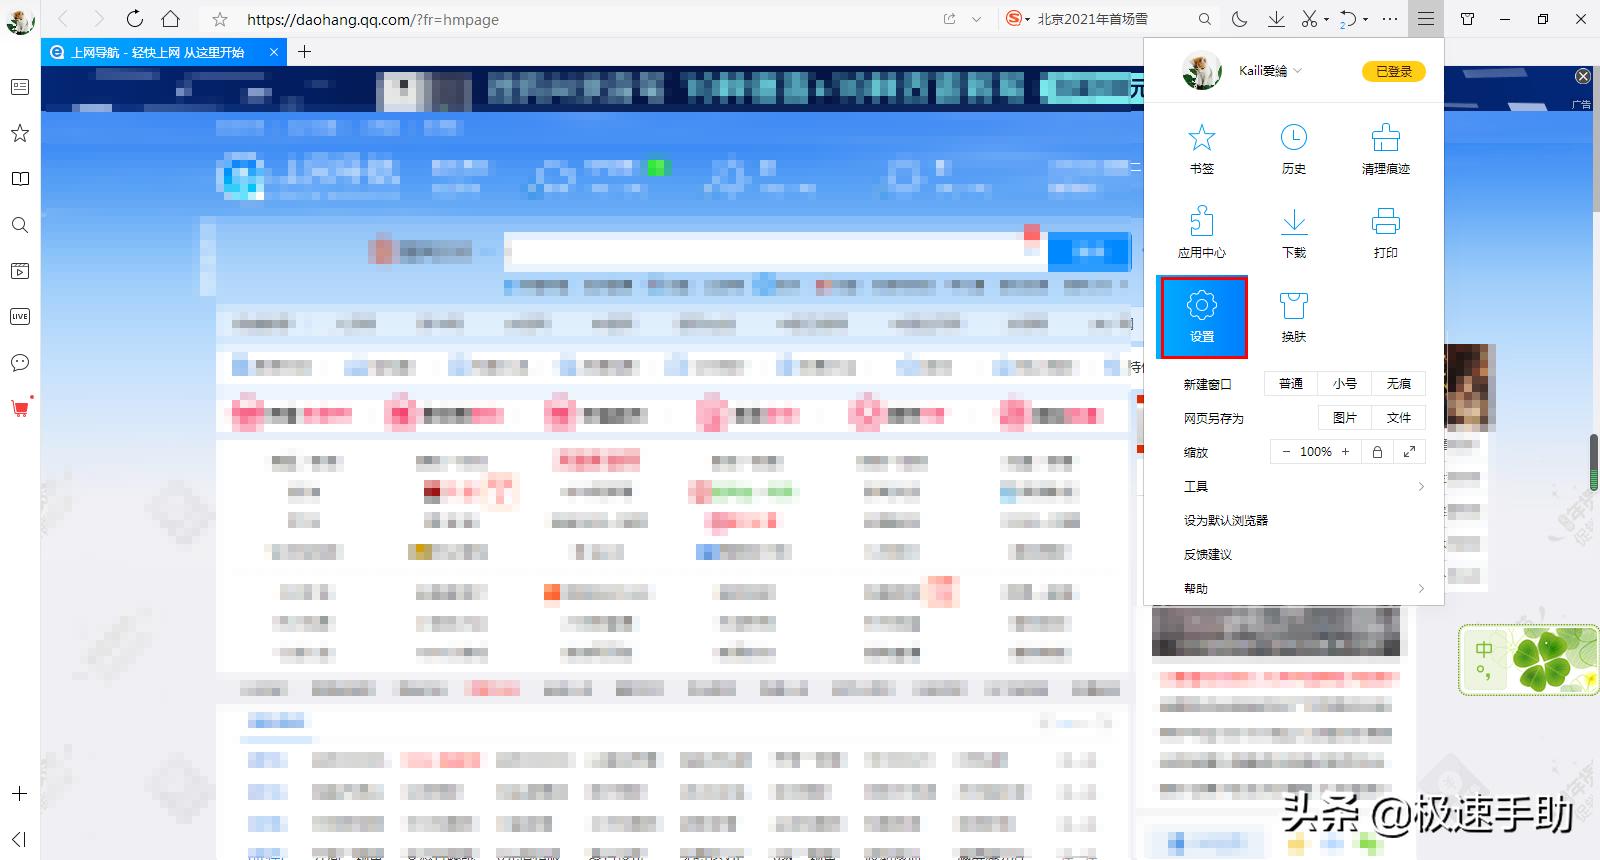Click search magnifier in toolbar search box
Screen dimensions: 1600x860
tap(1204, 19)
